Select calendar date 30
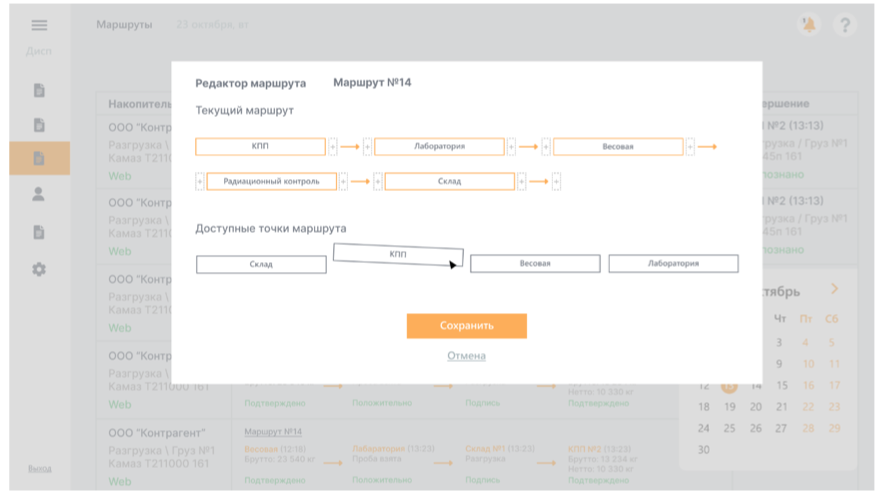Viewport: 883px width, 501px height. point(704,450)
